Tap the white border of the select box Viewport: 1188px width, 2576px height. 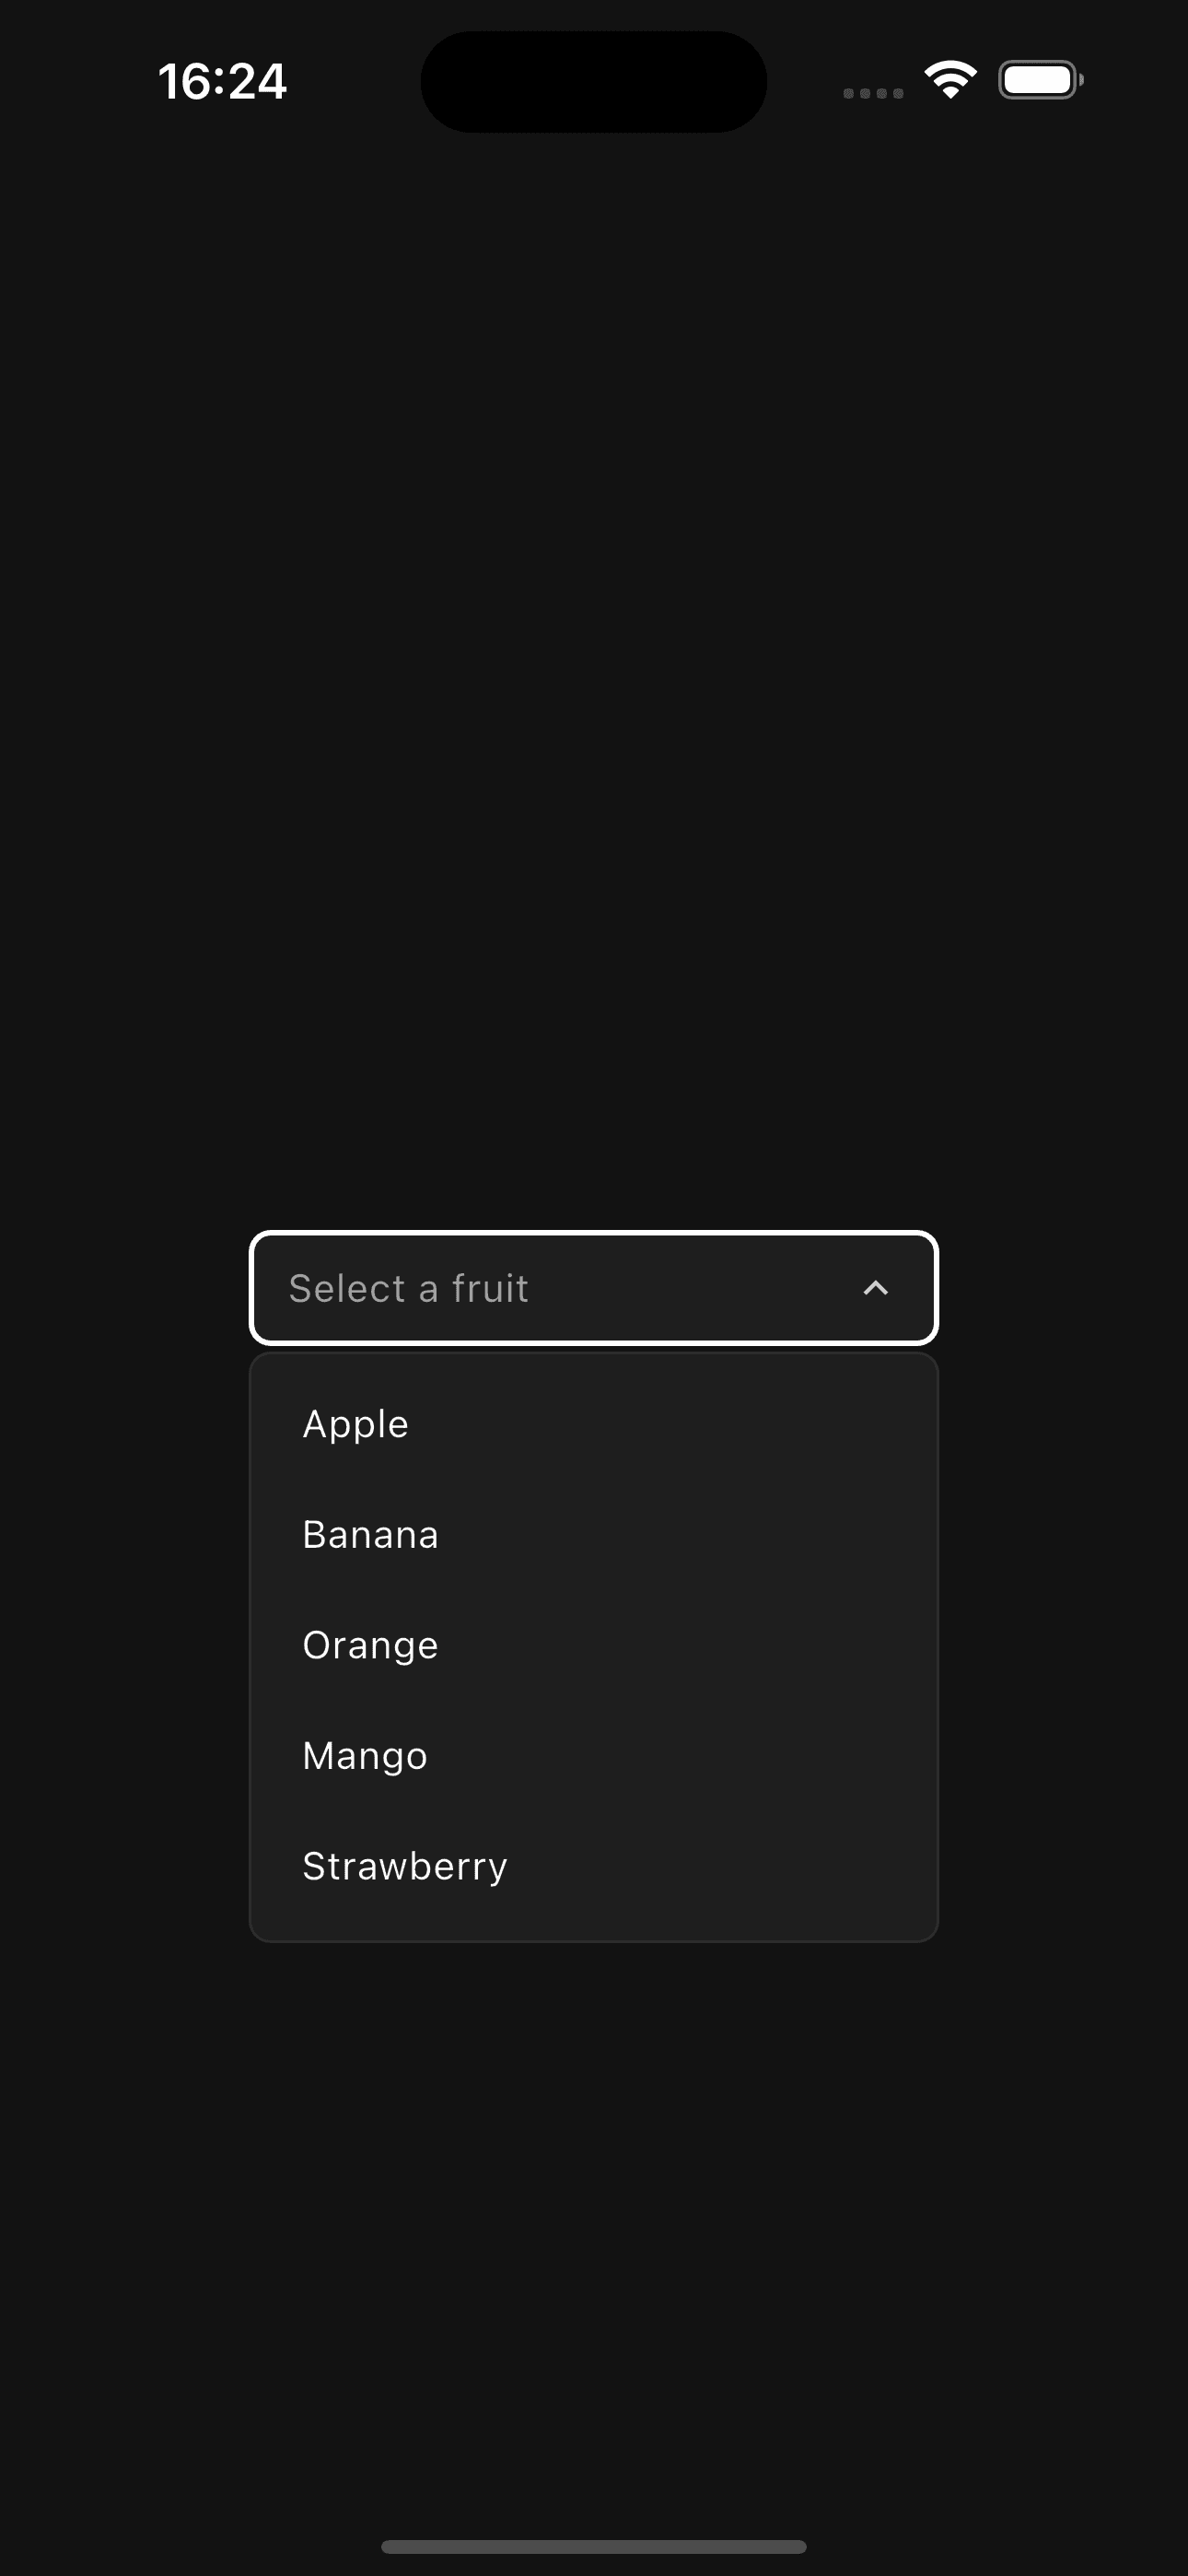click(593, 1238)
